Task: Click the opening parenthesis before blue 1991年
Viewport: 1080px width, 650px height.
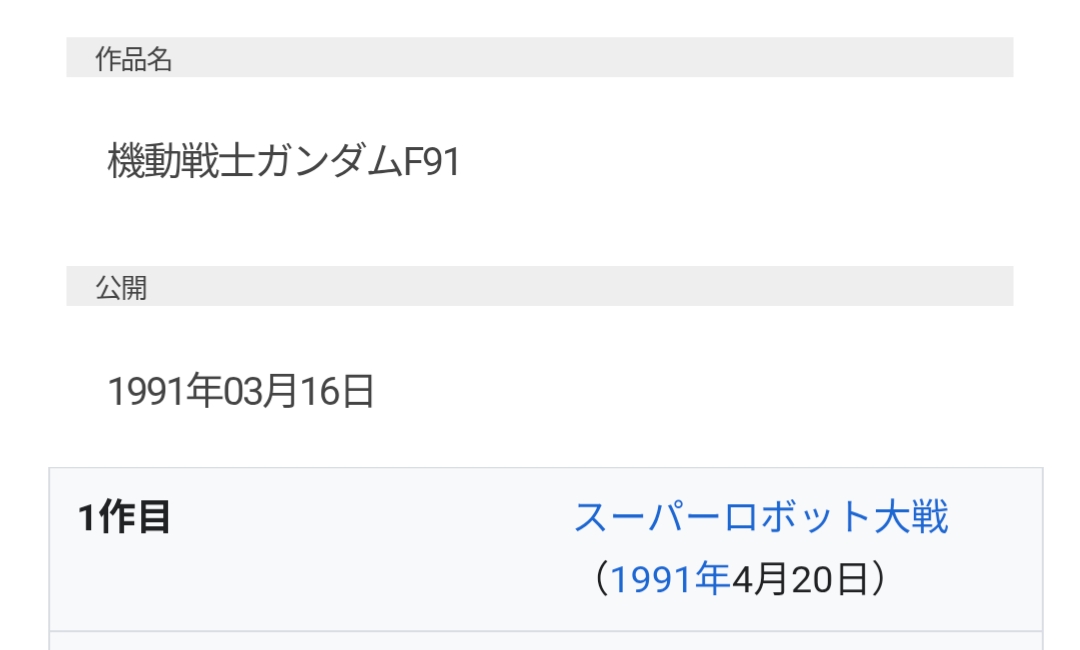Action: [599, 580]
